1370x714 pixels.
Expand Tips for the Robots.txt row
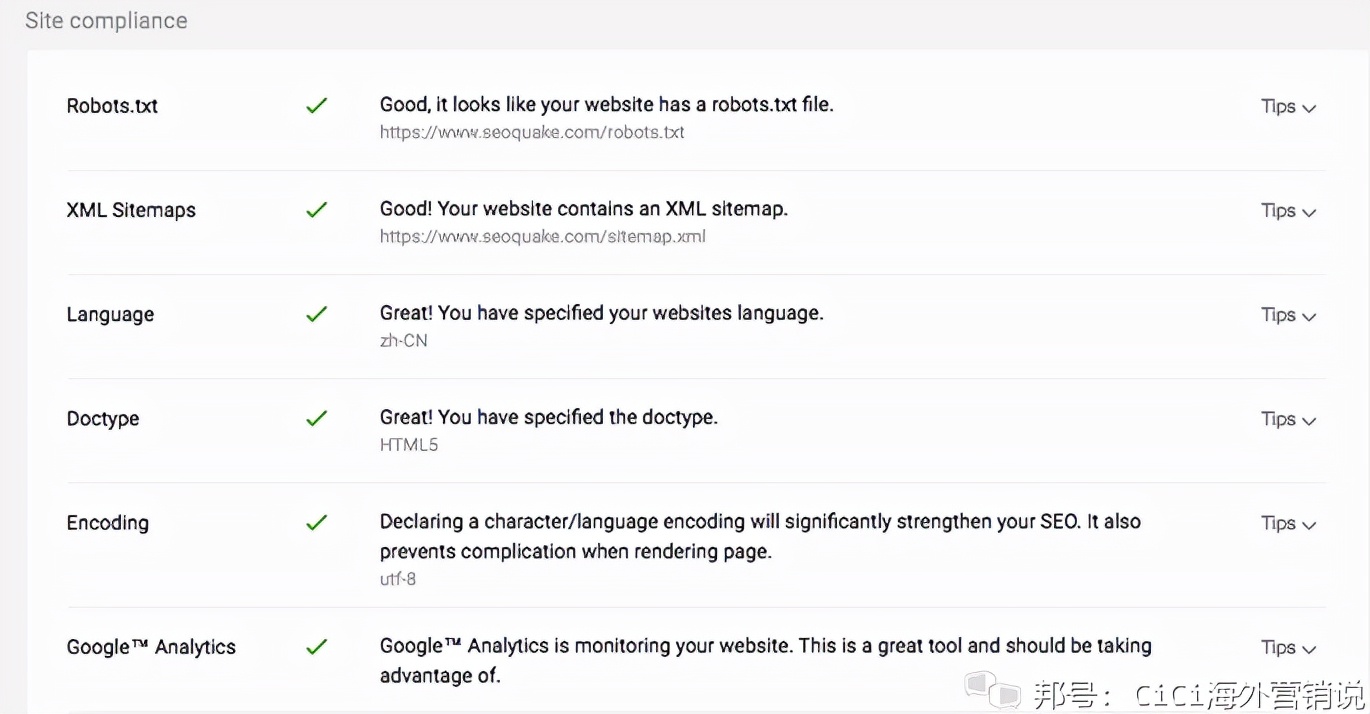click(x=1288, y=107)
